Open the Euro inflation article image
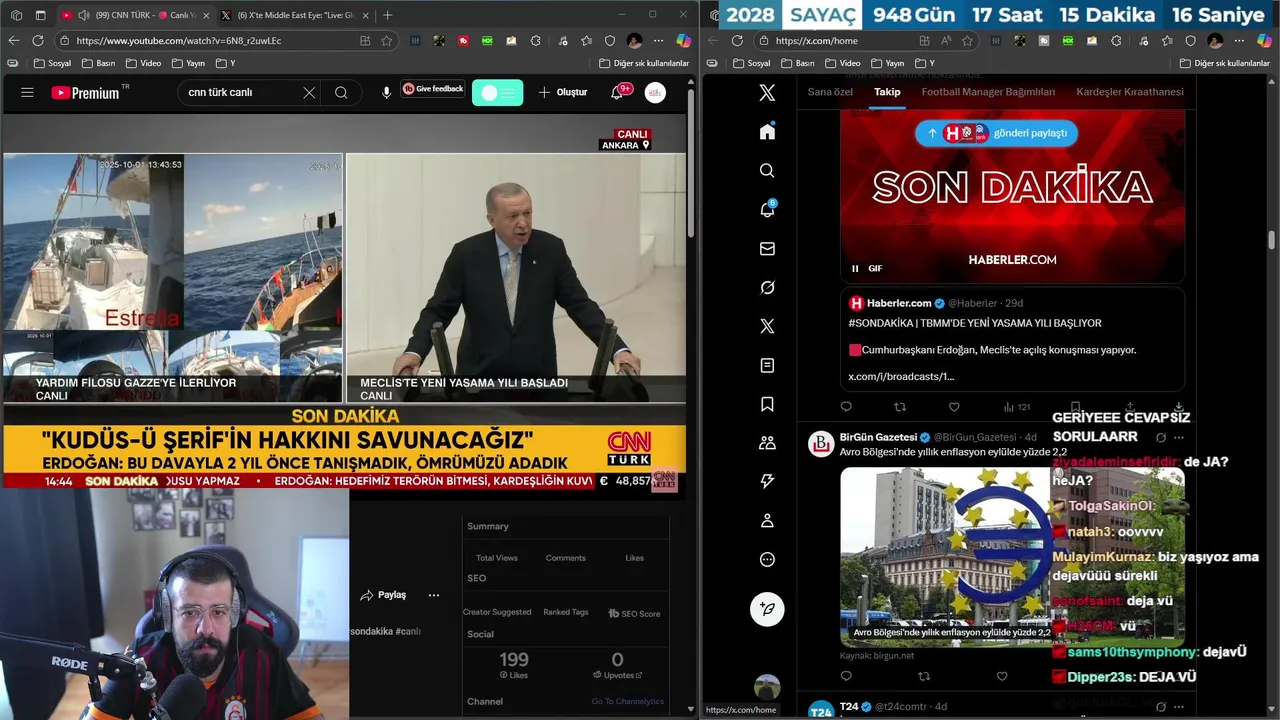Image resolution: width=1280 pixels, height=720 pixels. [x=1012, y=556]
